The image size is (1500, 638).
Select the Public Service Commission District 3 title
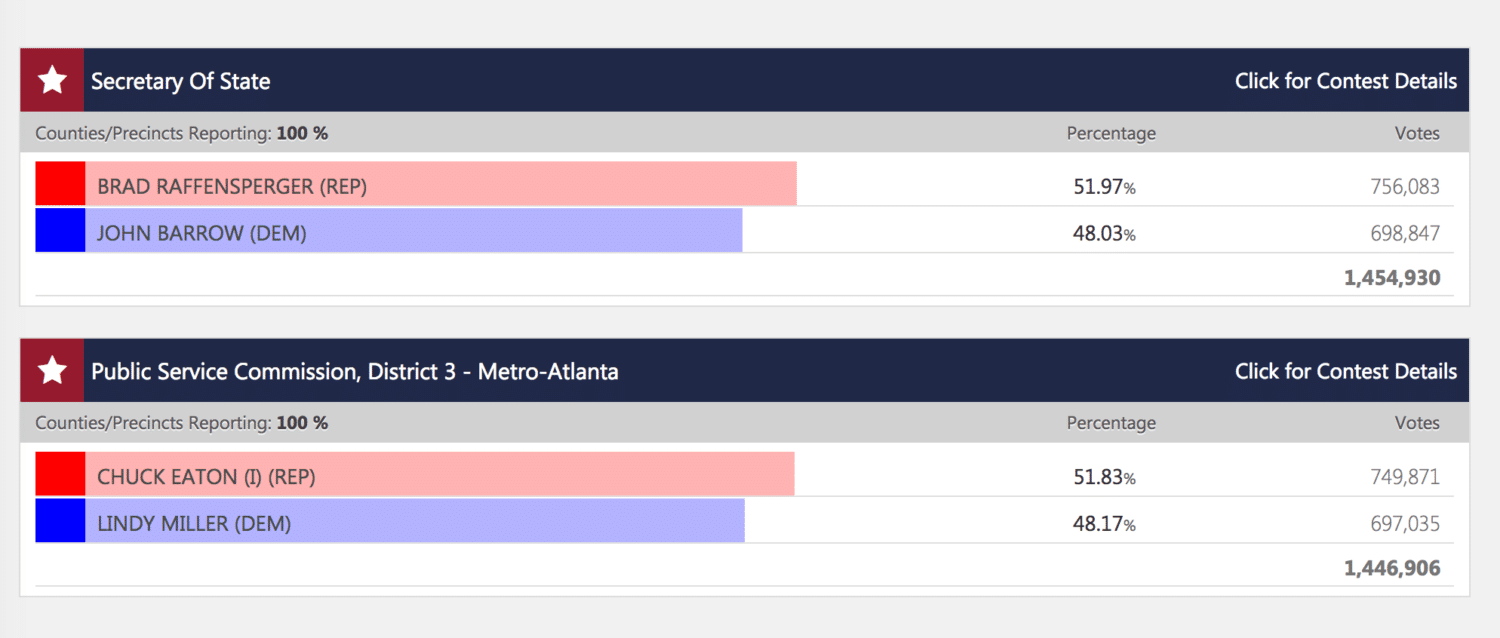pos(355,371)
